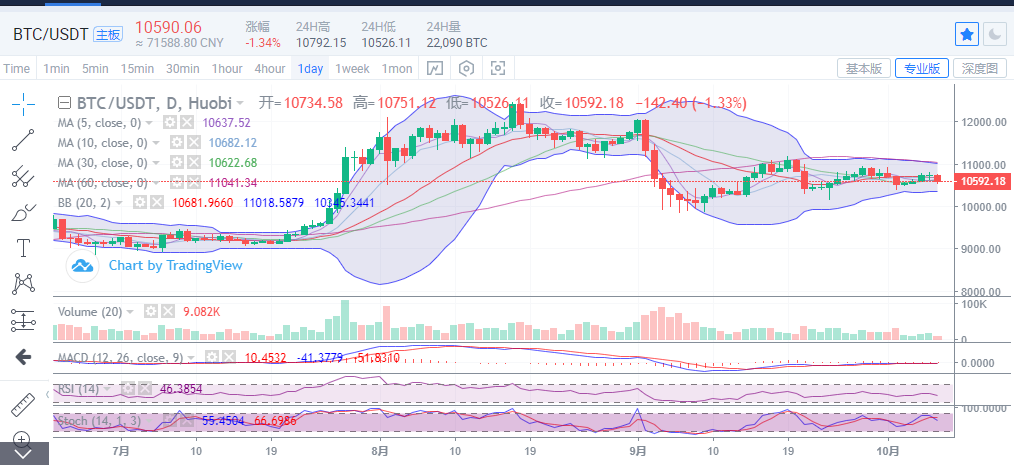The image size is (1014, 465).
Task: Switch to 深度图 depth chart view
Action: tap(980, 68)
